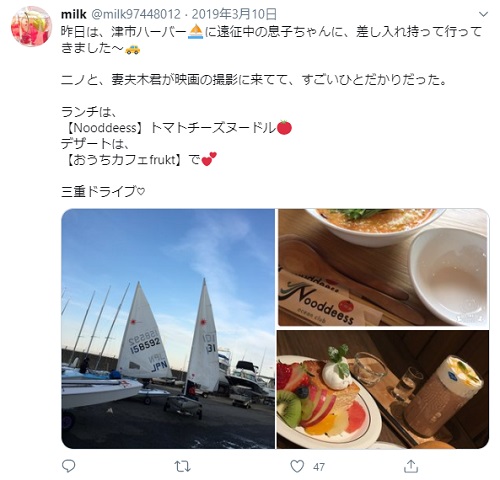Click the two hearts emoji

click(x=209, y=159)
